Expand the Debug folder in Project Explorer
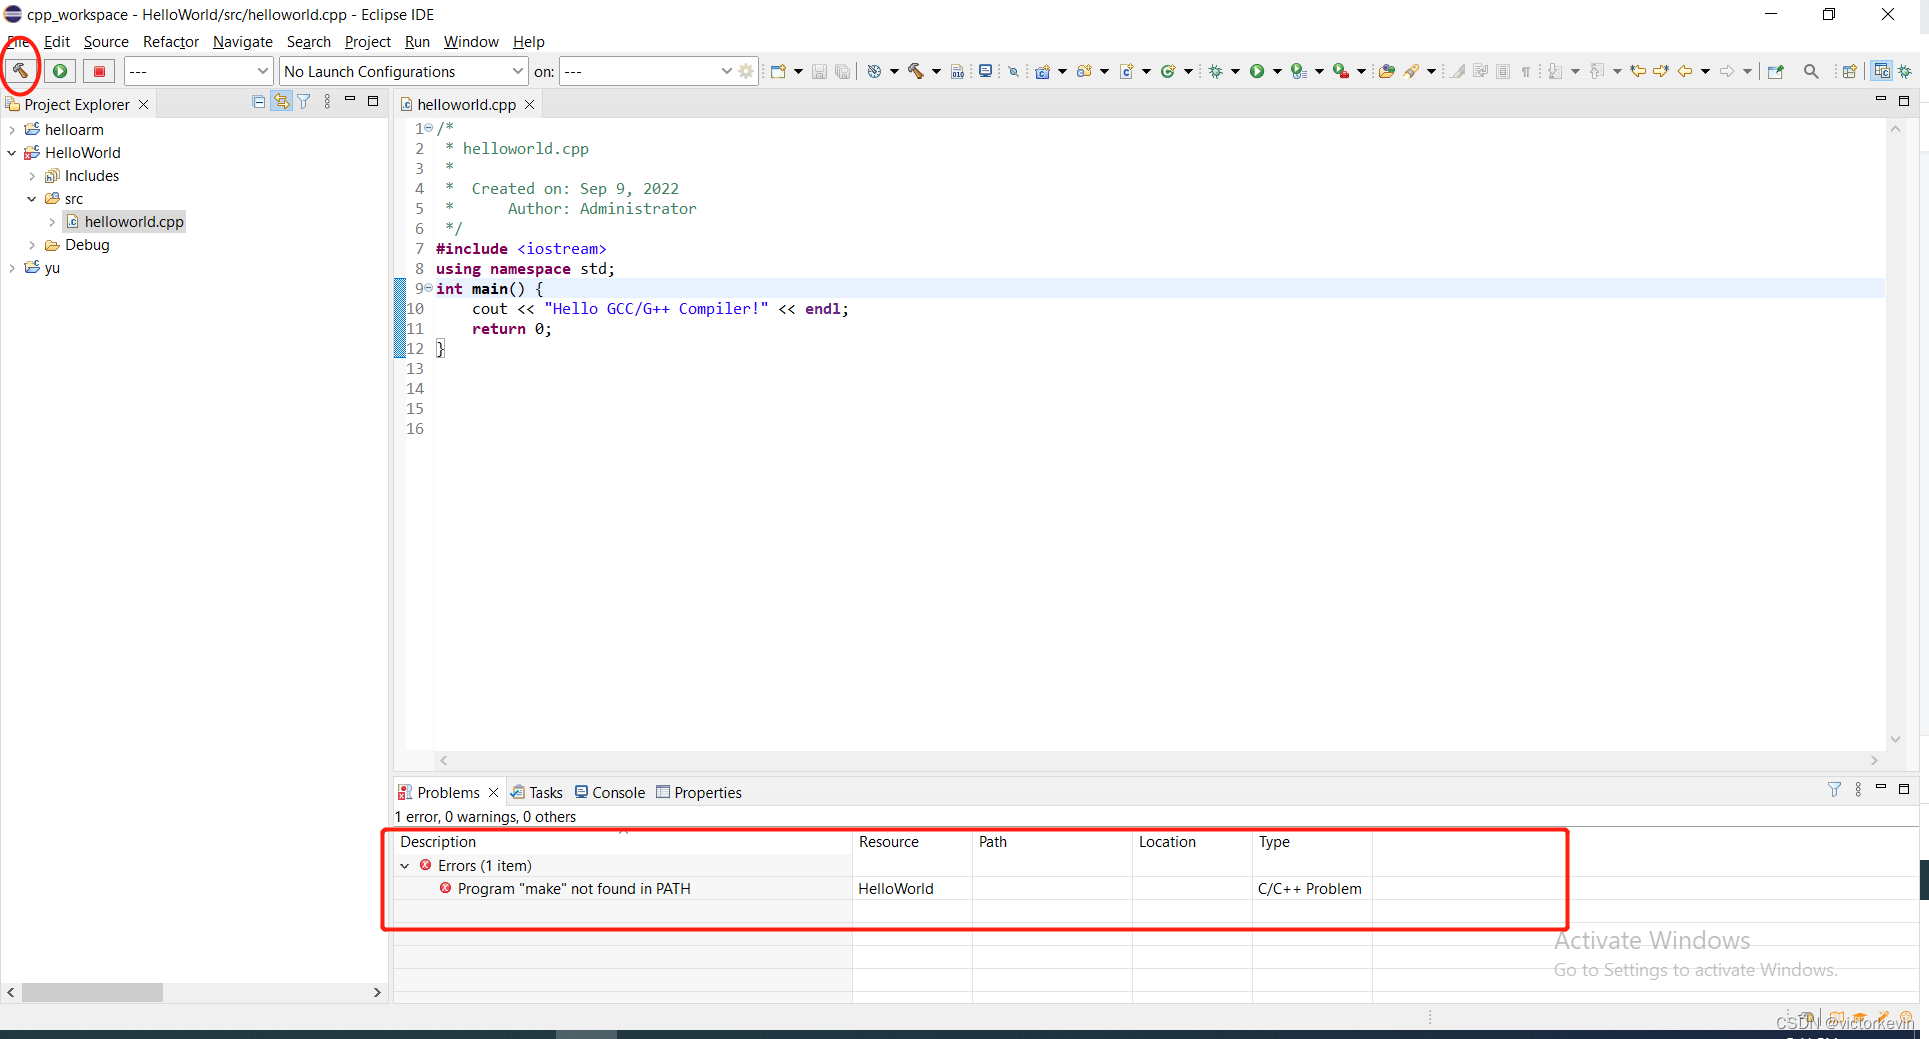 tap(32, 245)
